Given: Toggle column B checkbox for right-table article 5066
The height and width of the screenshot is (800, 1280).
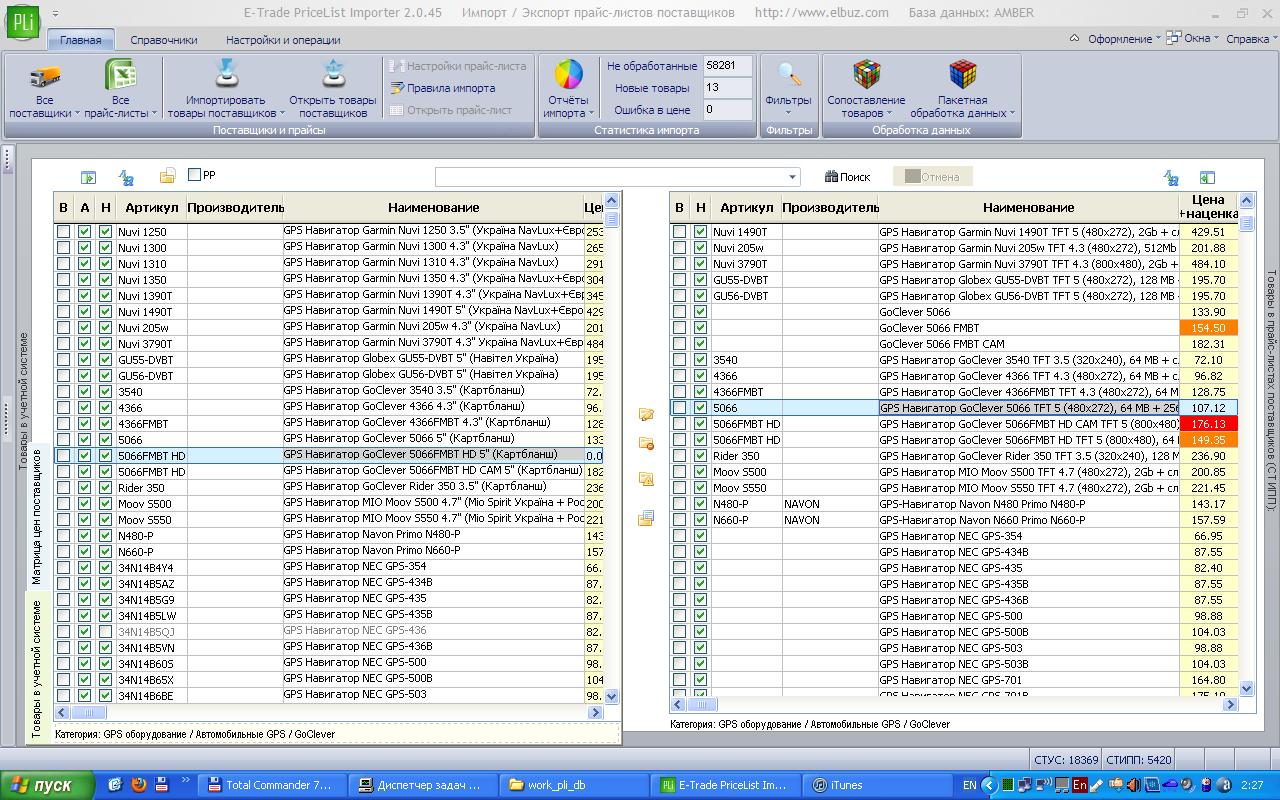Looking at the screenshot, I should [x=680, y=408].
